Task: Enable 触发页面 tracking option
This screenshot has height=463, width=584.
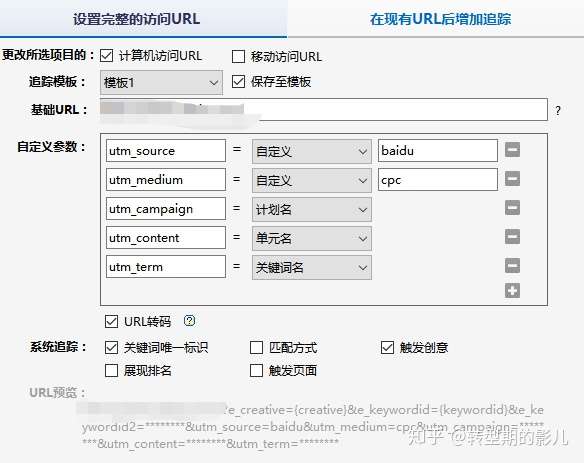Action: (256, 371)
